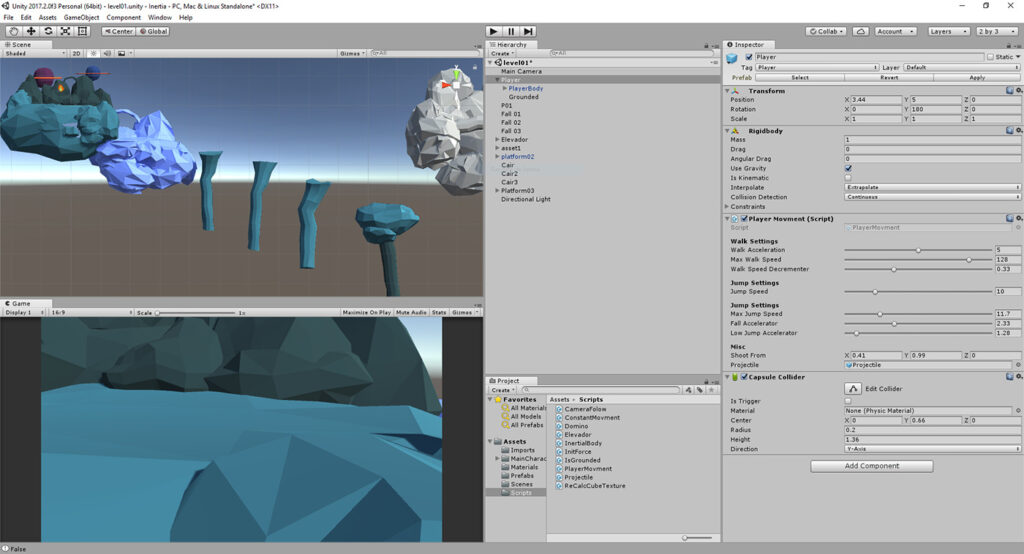Expand the Elevador object in the Hierarchy
Screen dimensions: 1024x554
497,140
